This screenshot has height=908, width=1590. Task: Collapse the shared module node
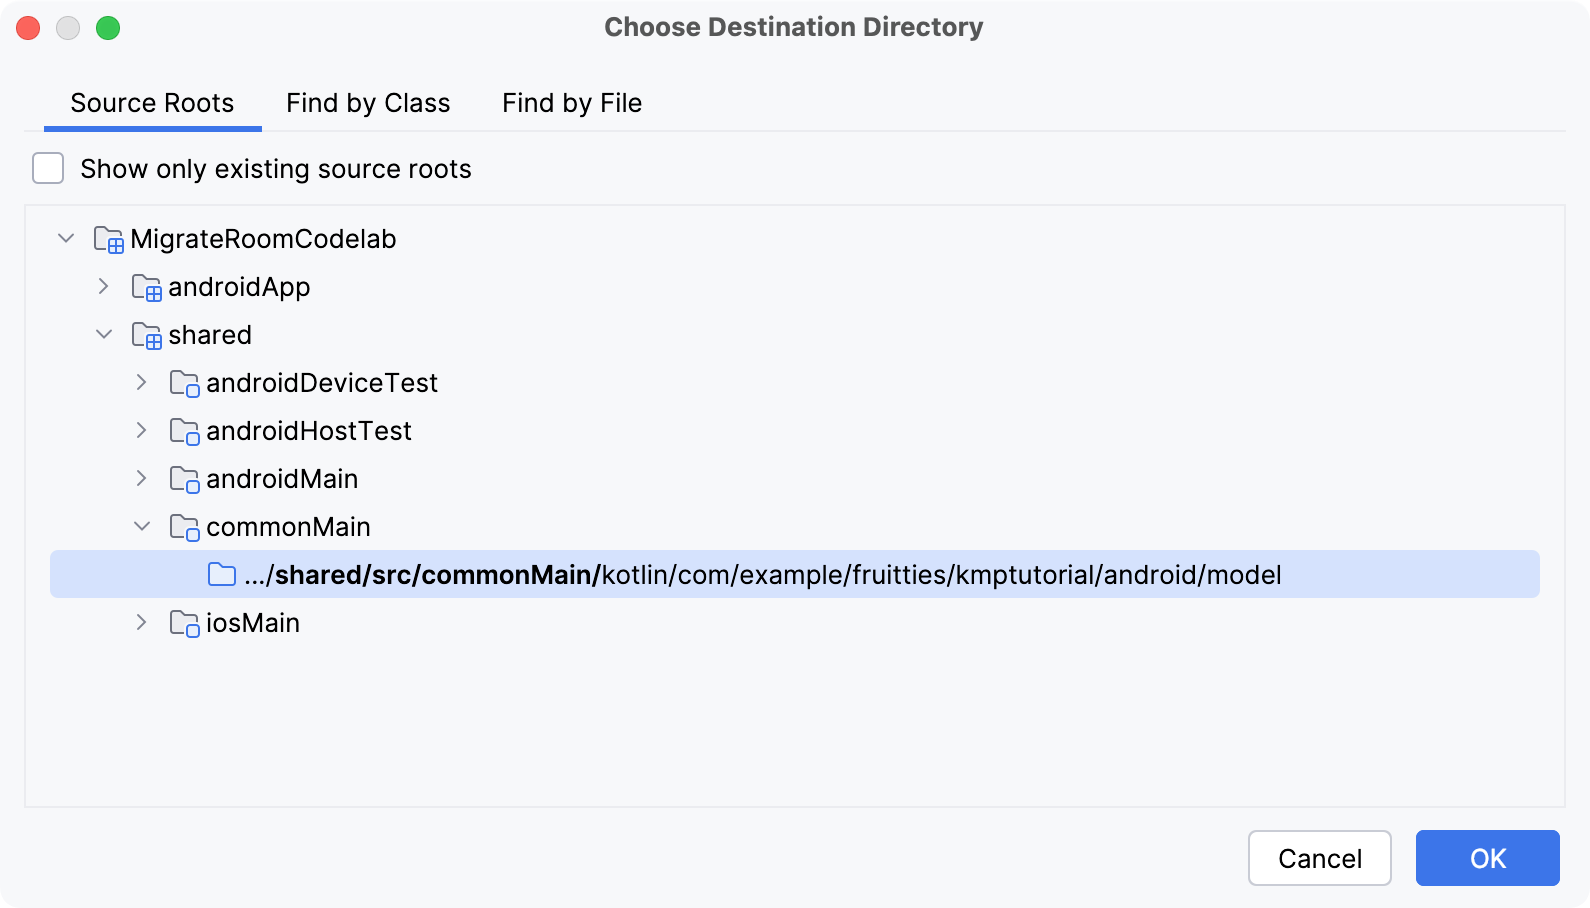point(104,335)
